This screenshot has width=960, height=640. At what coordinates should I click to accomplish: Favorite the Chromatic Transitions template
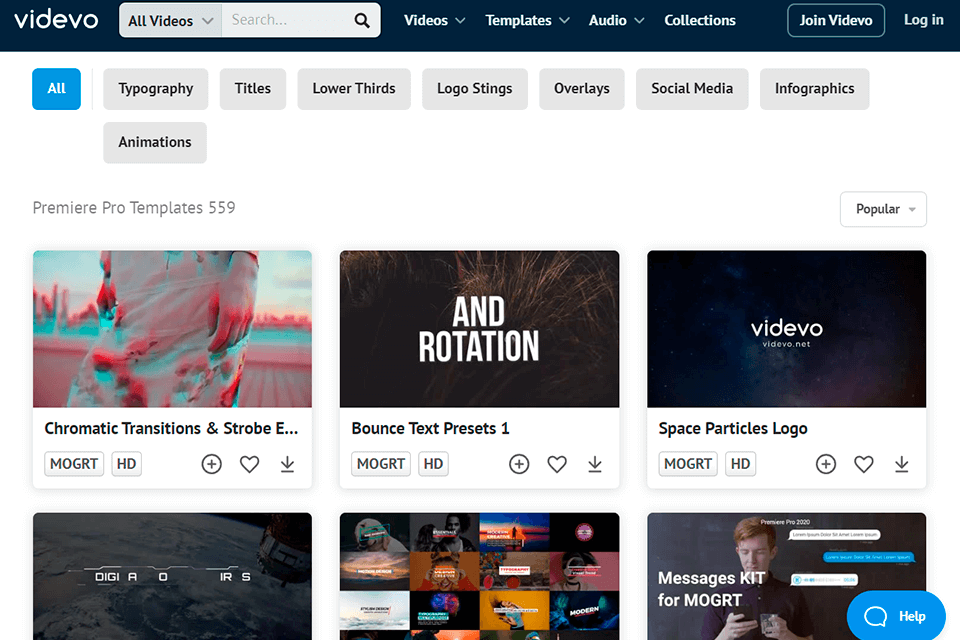(249, 464)
